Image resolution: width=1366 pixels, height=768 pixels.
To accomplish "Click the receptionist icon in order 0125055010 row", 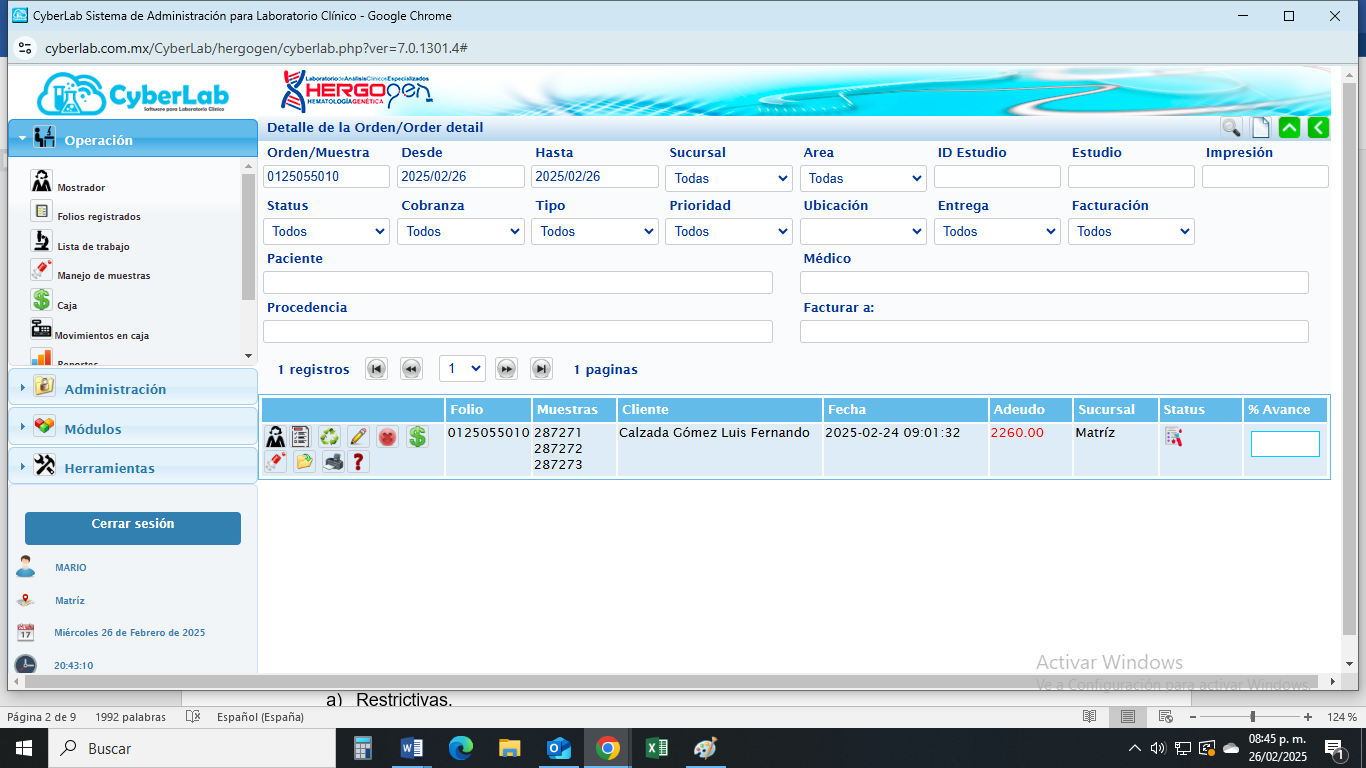I will (x=275, y=437).
